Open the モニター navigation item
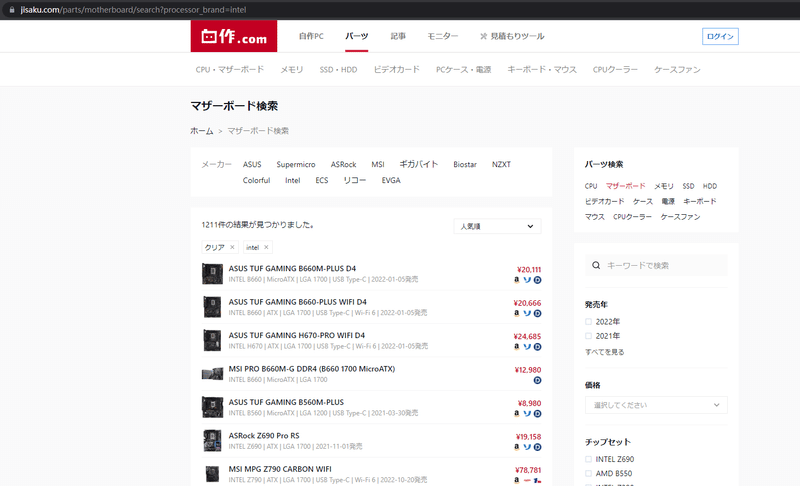800x486 pixels. [x=442, y=36]
